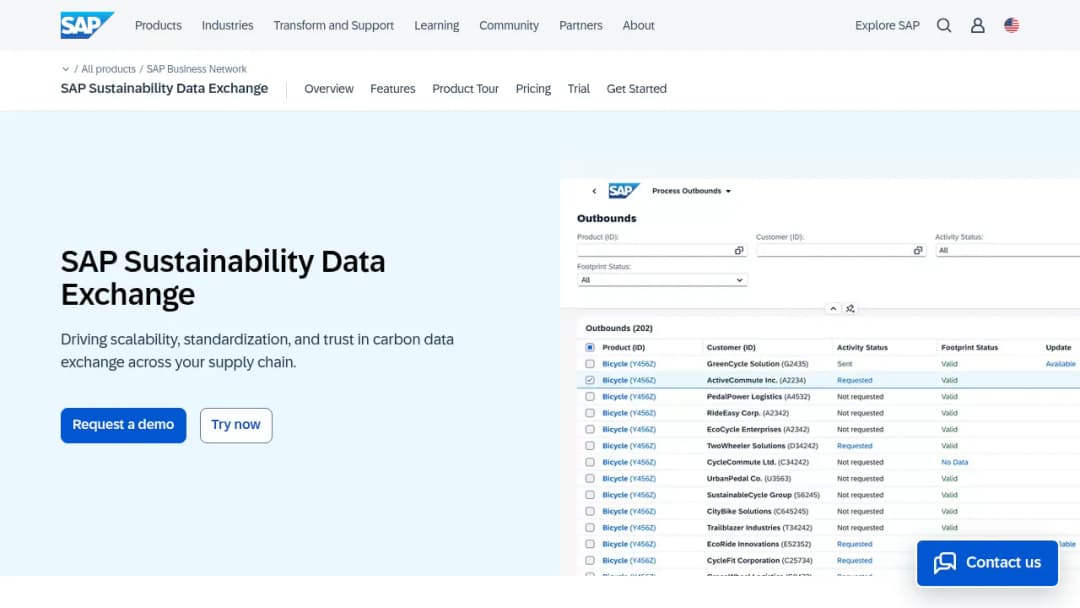Click the pin header icon above Outbounds table

pyautogui.click(x=850, y=308)
